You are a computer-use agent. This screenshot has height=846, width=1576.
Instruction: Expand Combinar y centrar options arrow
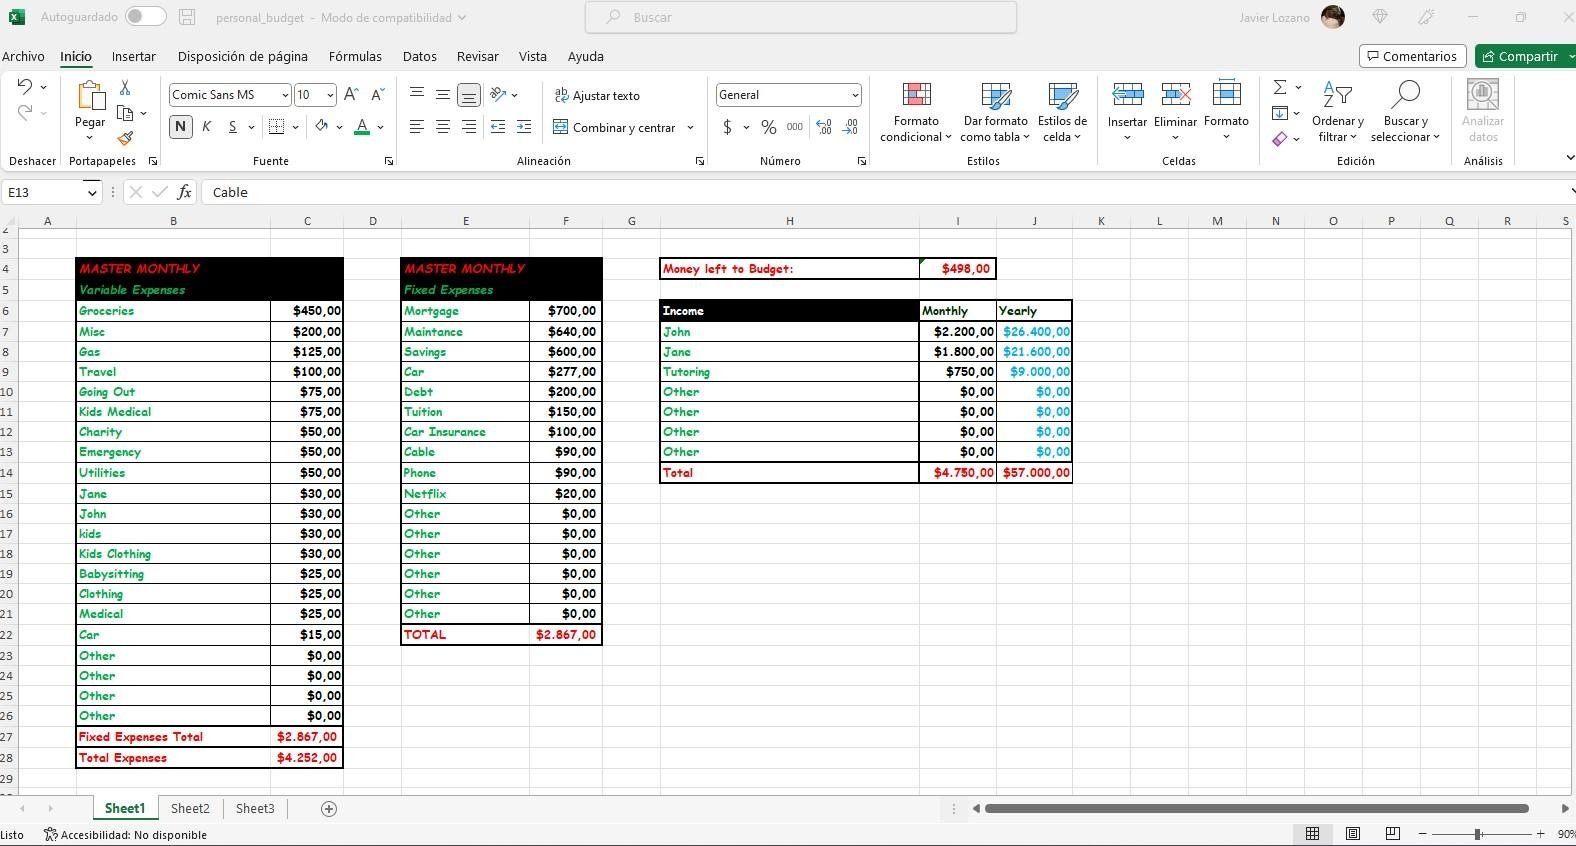(x=690, y=128)
